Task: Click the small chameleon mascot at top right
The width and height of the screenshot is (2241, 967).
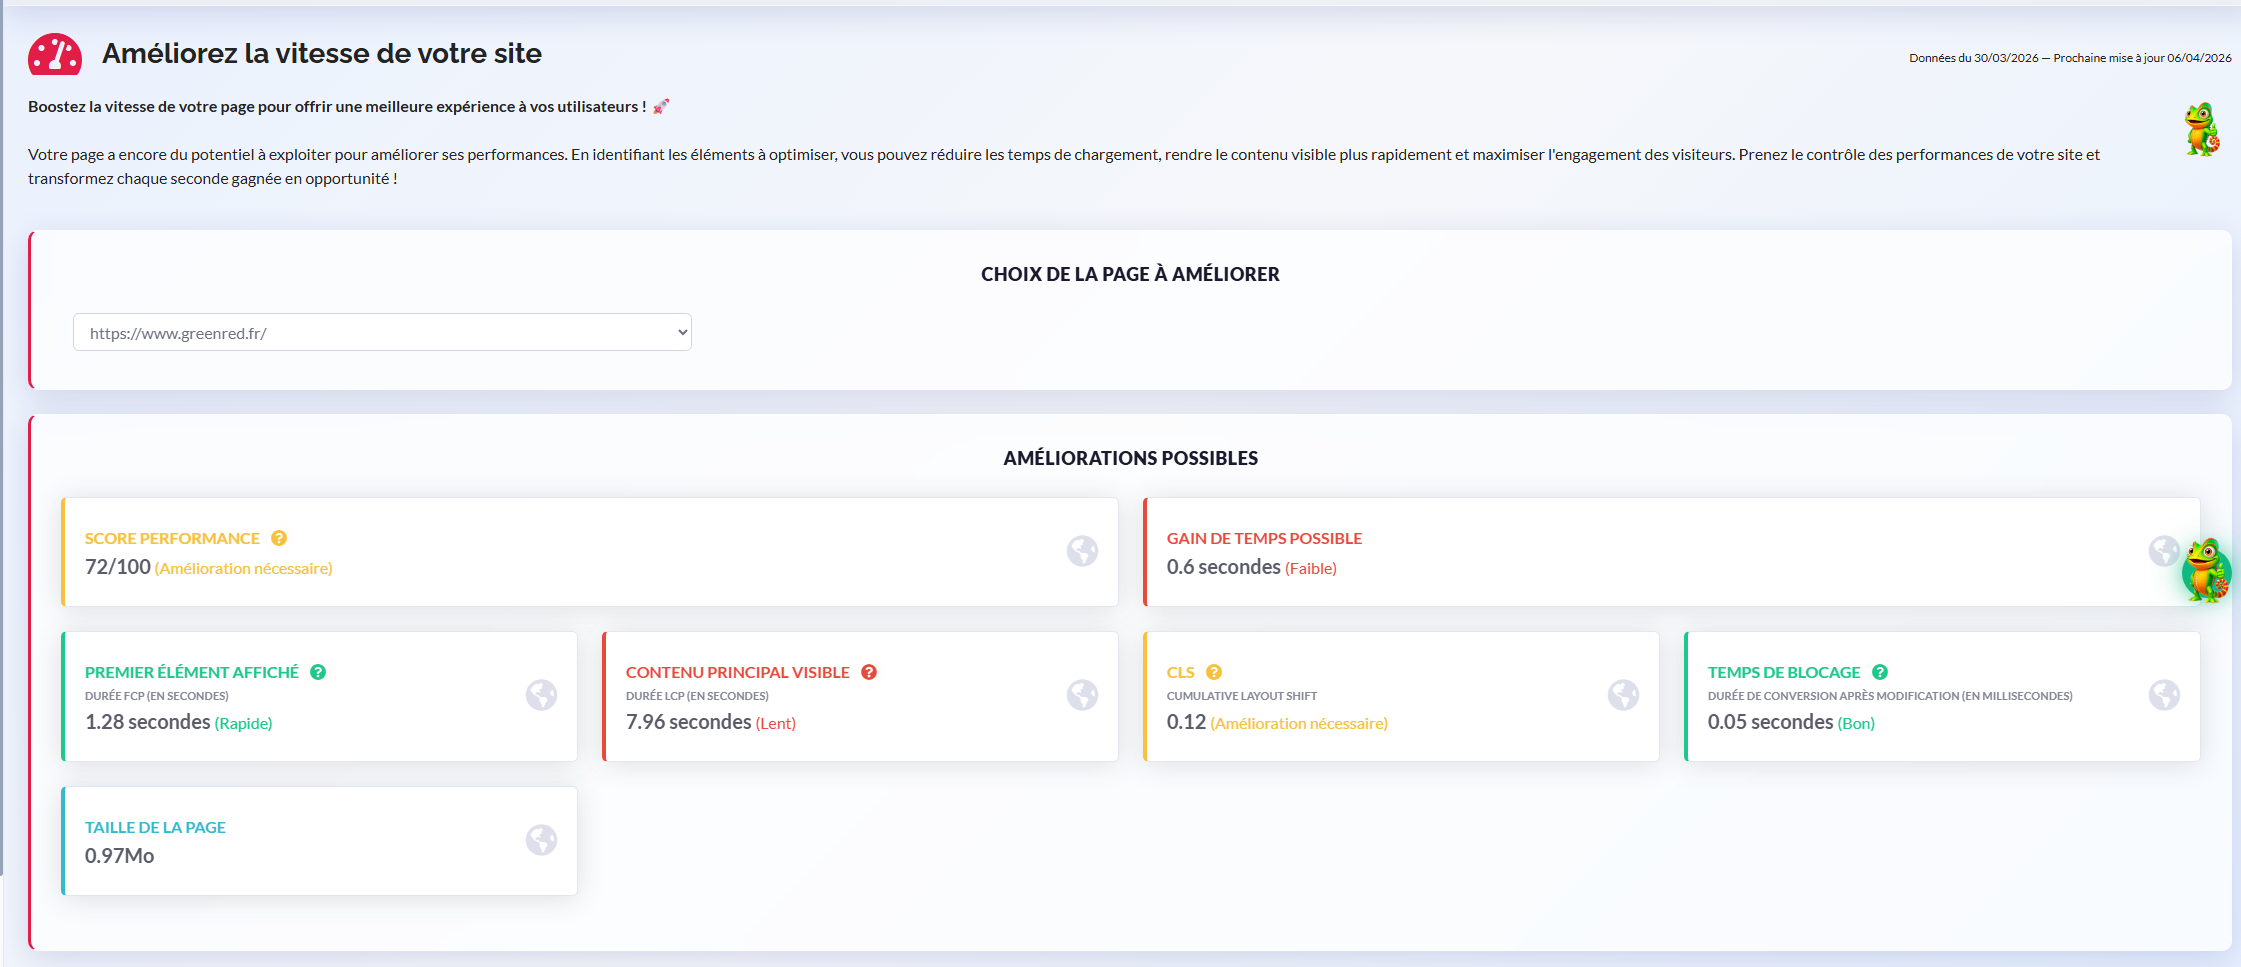Action: 2201,130
